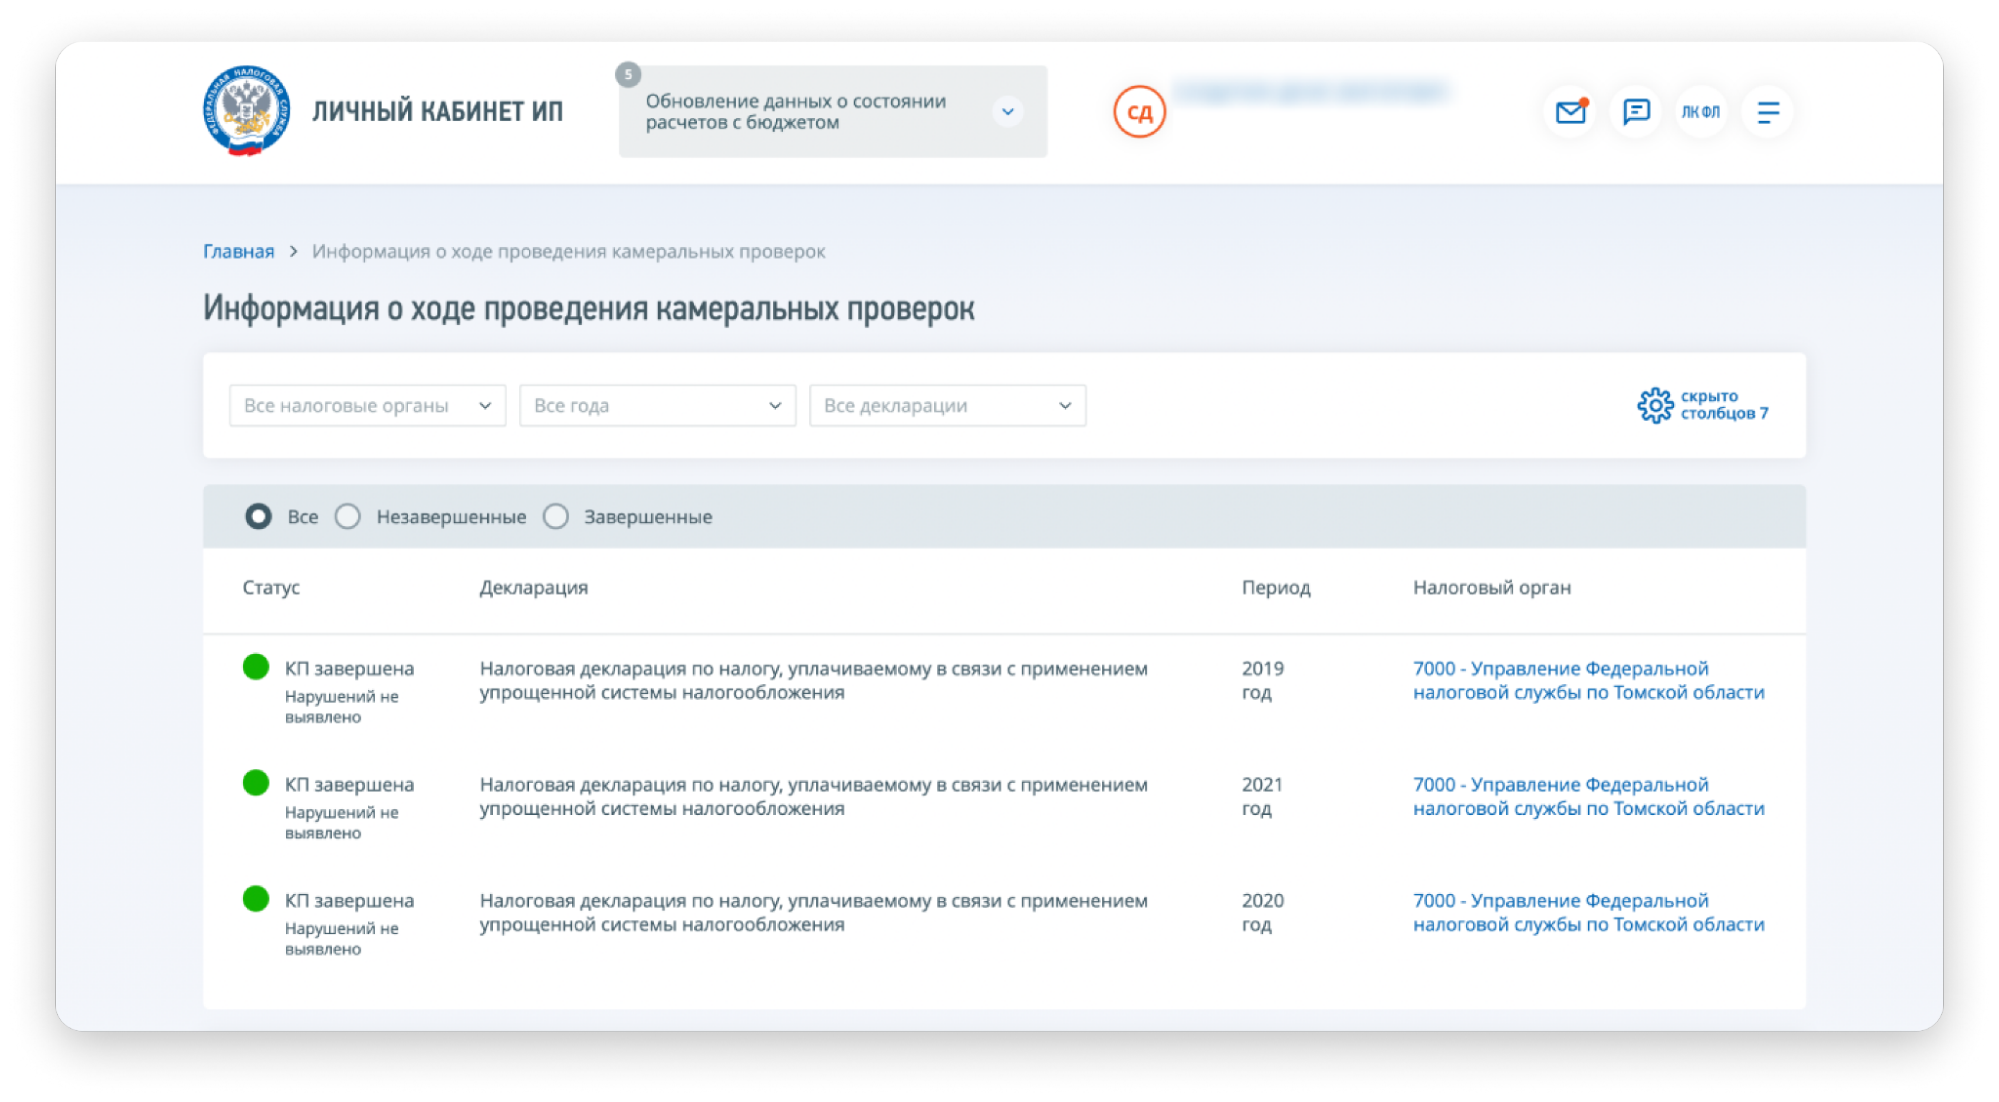Click скрыто столбцов 7 link

click(x=1724, y=405)
